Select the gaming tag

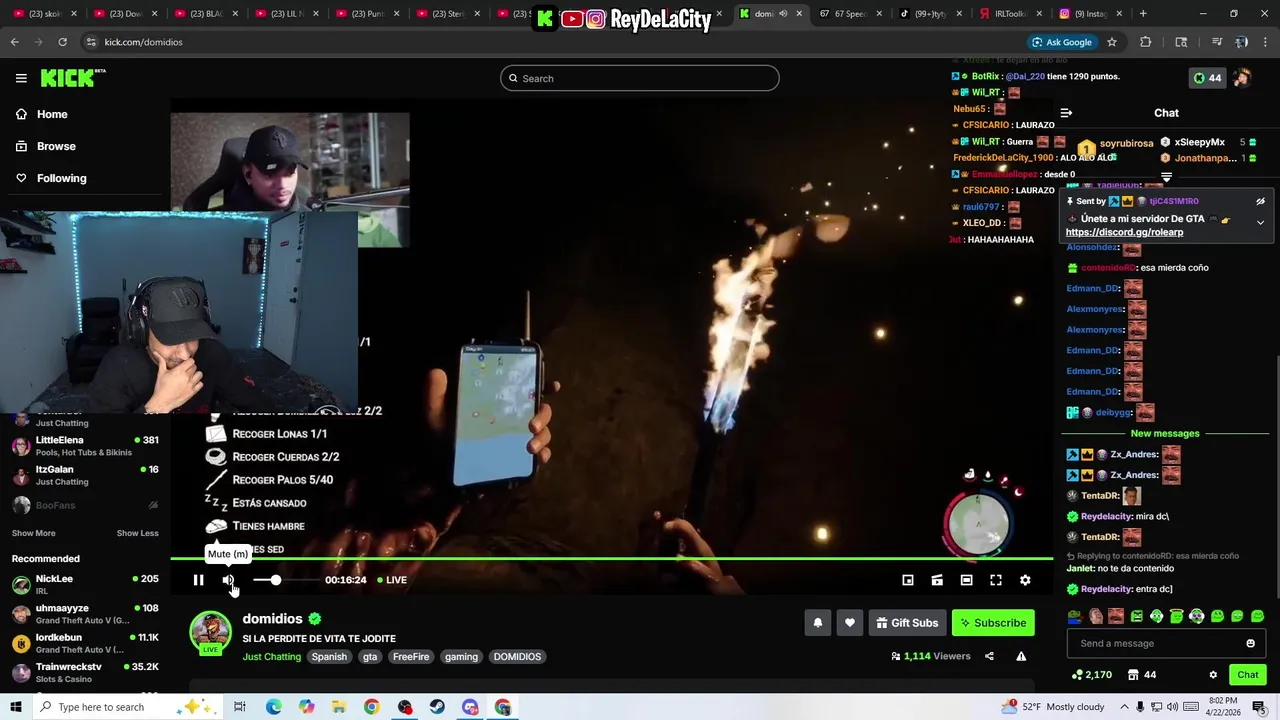461,657
